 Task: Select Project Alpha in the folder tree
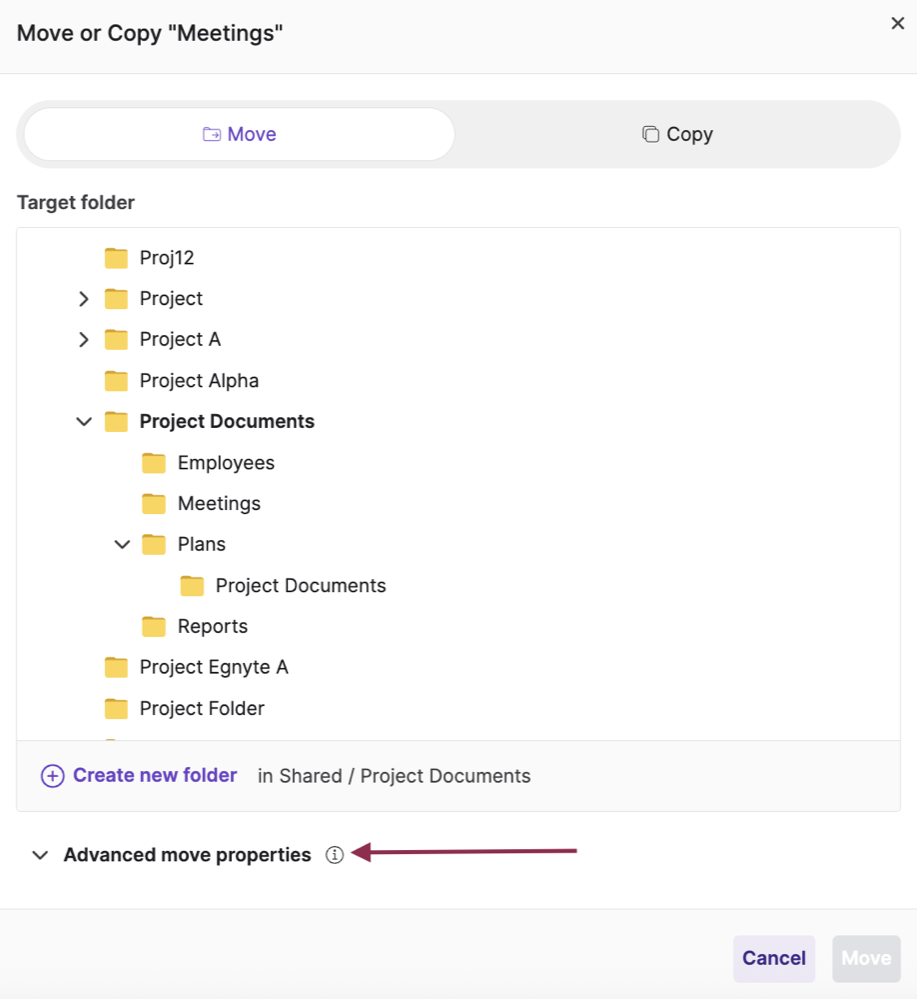[199, 380]
